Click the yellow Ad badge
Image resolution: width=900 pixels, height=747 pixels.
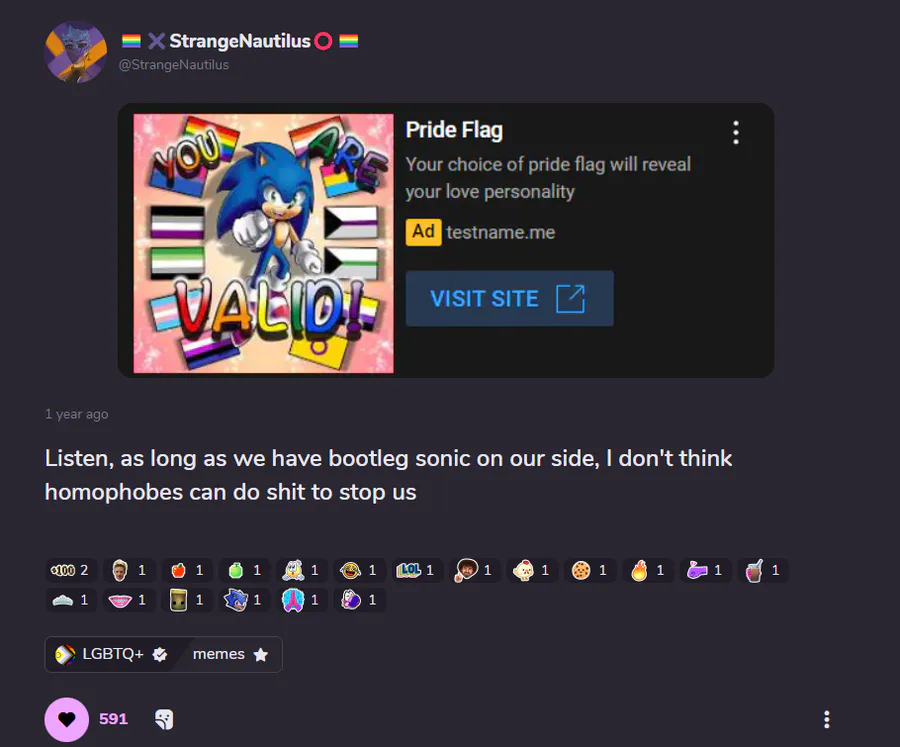[x=424, y=232]
